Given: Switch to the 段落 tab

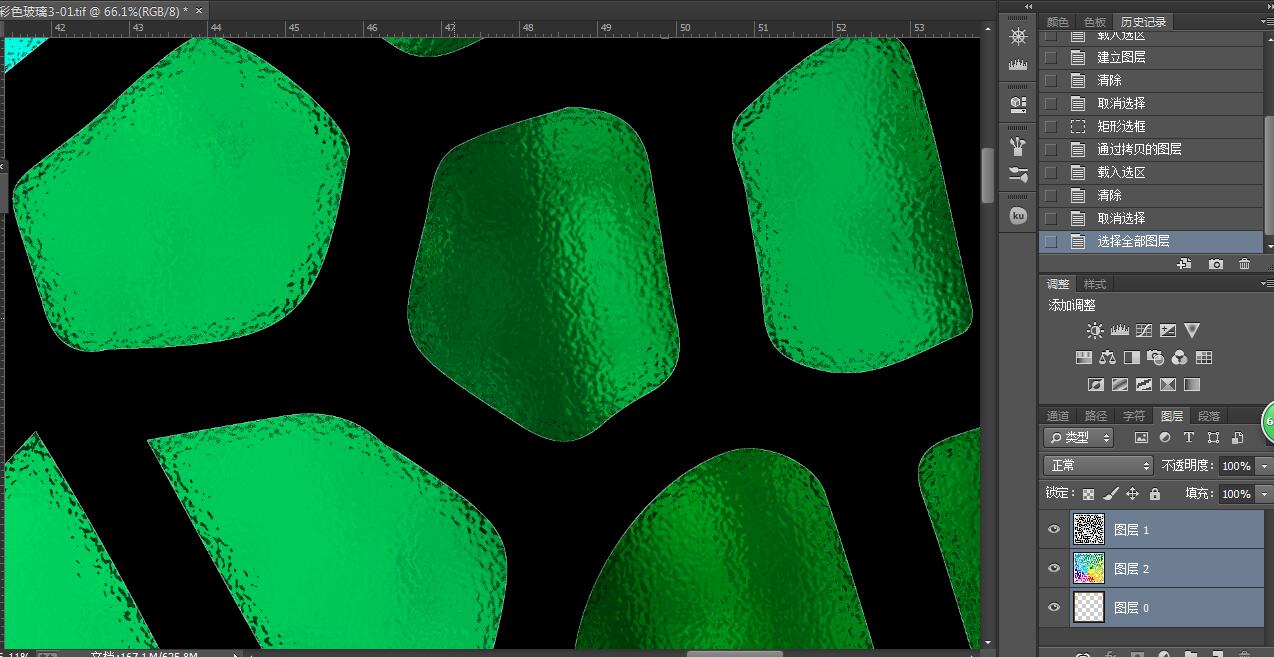Looking at the screenshot, I should pos(1209,416).
